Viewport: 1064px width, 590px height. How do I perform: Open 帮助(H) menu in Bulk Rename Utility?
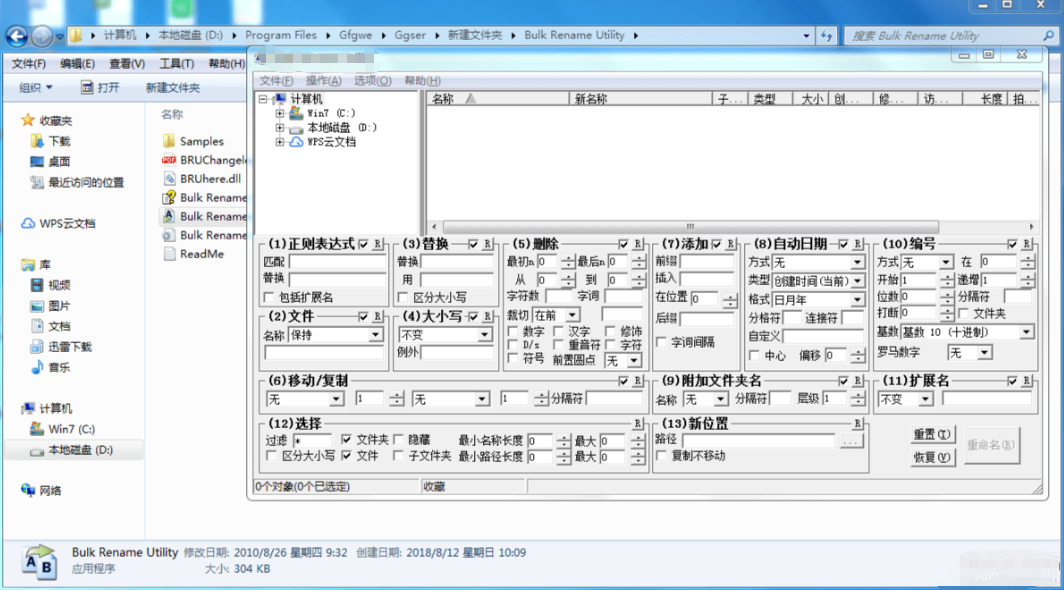pyautogui.click(x=422, y=81)
